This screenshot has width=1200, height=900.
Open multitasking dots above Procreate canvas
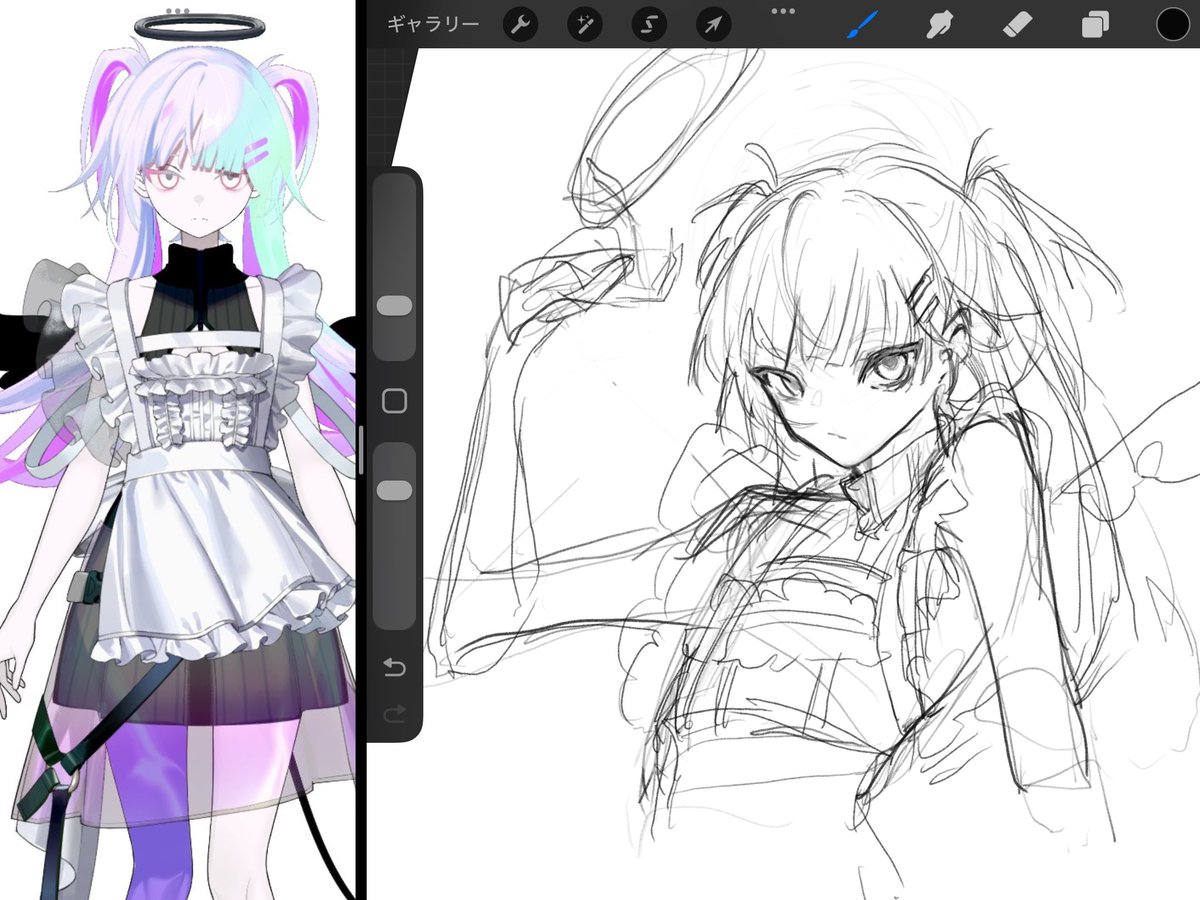[783, 12]
